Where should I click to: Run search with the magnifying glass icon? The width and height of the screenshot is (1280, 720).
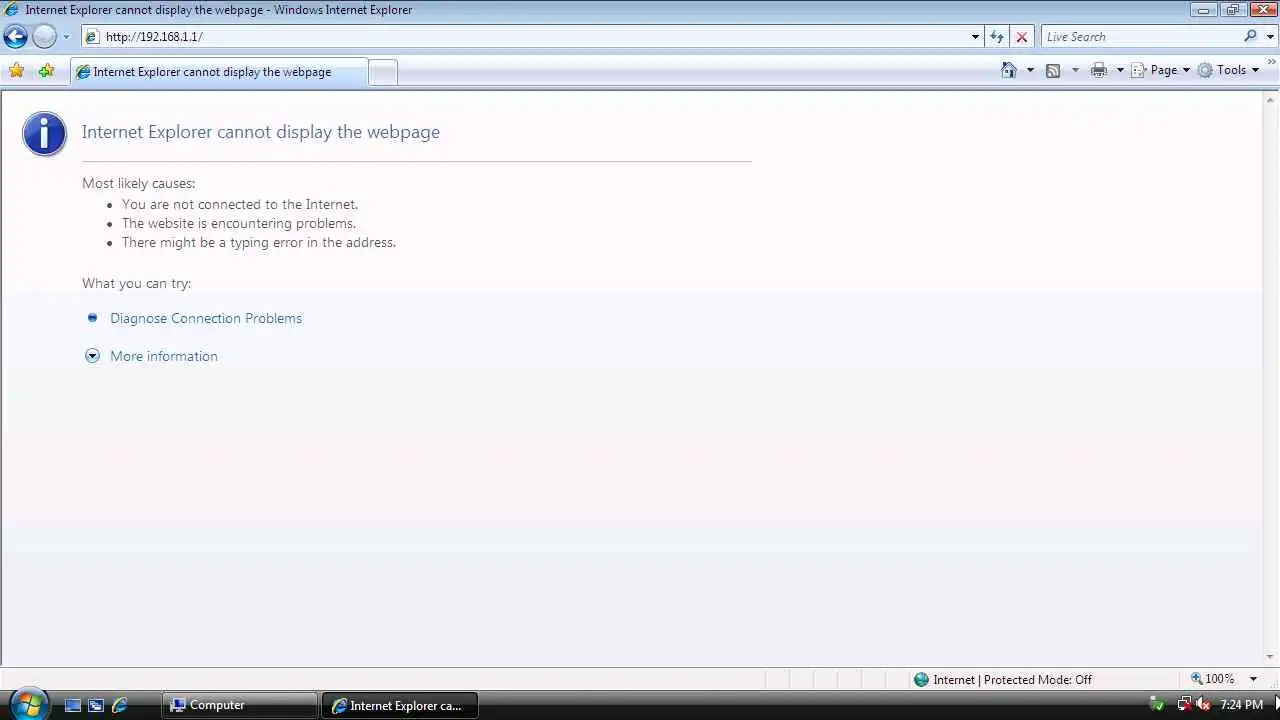pos(1250,36)
